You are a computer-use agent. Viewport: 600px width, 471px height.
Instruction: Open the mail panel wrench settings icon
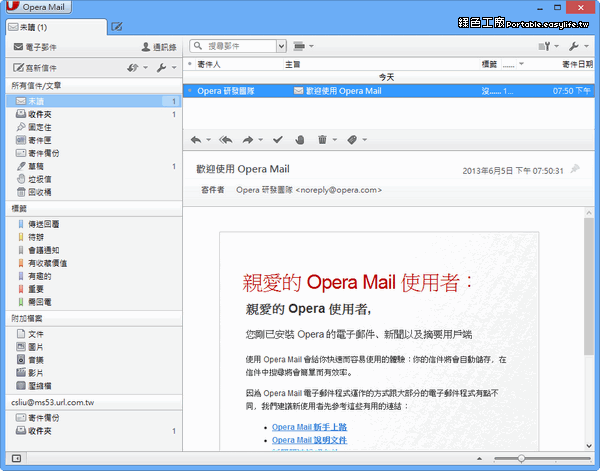pyautogui.click(x=161, y=68)
